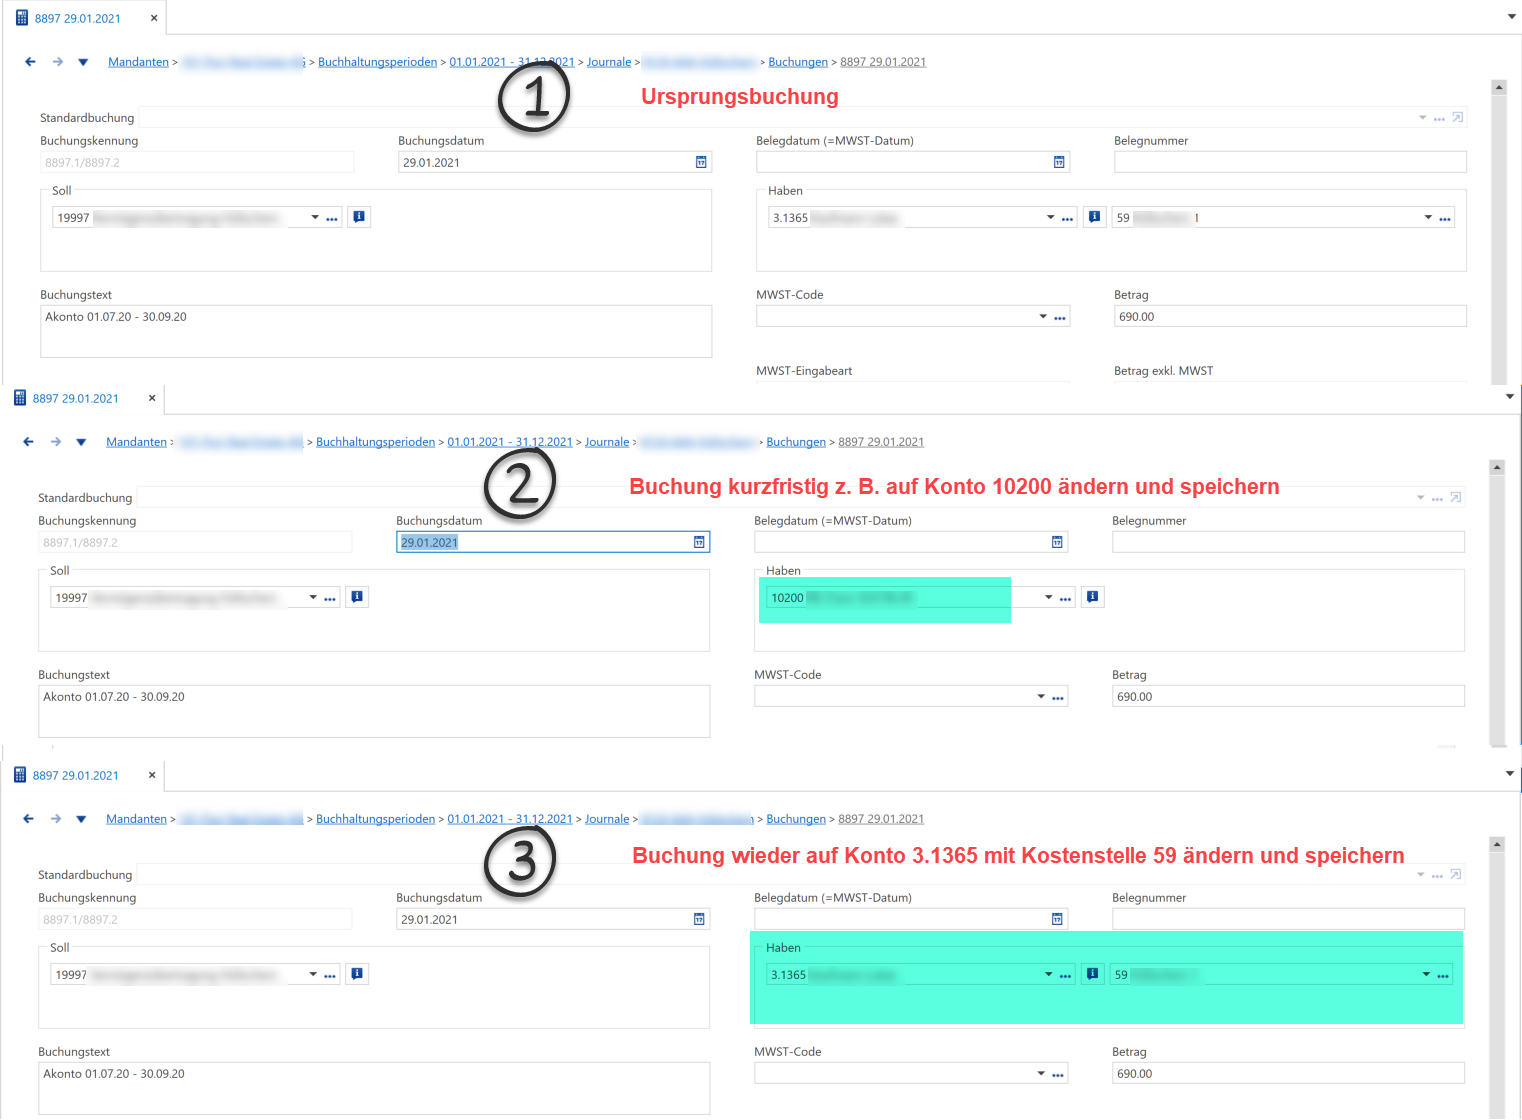The height and width of the screenshot is (1120, 1522).
Task: Click info icon beside Haben account 10200
Action: coord(1093,597)
